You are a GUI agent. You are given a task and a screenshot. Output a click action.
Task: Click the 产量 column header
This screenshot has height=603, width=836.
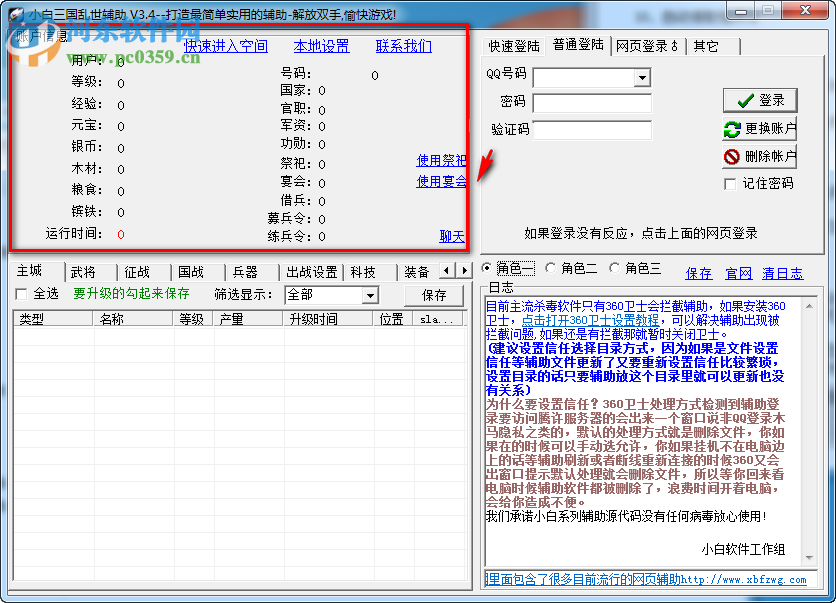point(248,319)
